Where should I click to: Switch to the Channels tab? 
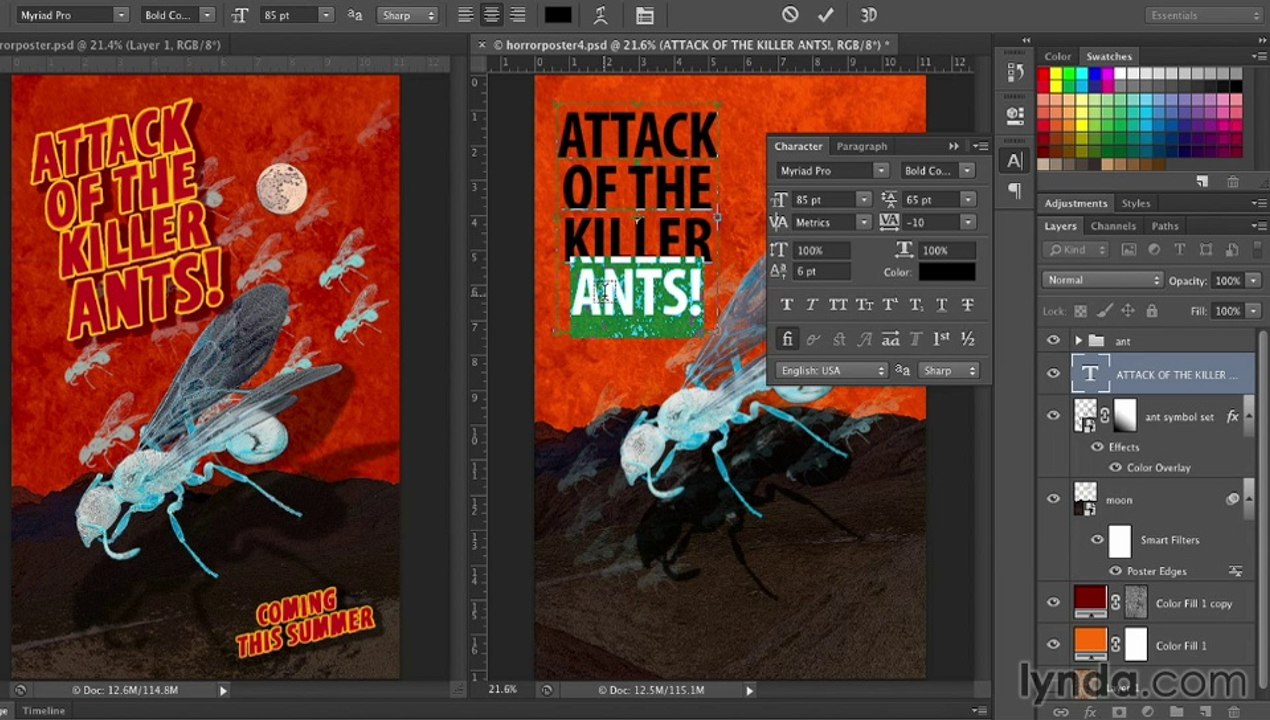pyautogui.click(x=1113, y=226)
